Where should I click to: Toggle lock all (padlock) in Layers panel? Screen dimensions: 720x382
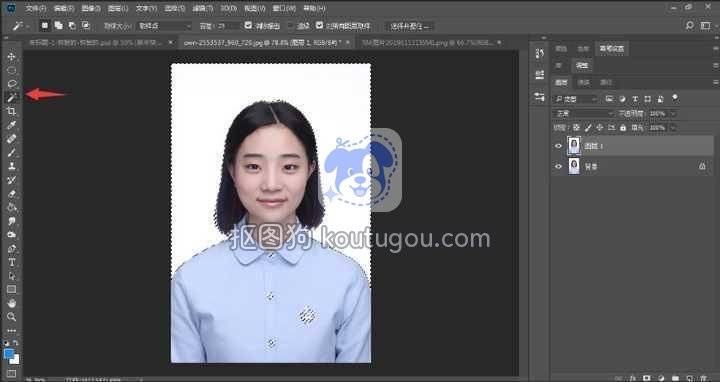(623, 128)
